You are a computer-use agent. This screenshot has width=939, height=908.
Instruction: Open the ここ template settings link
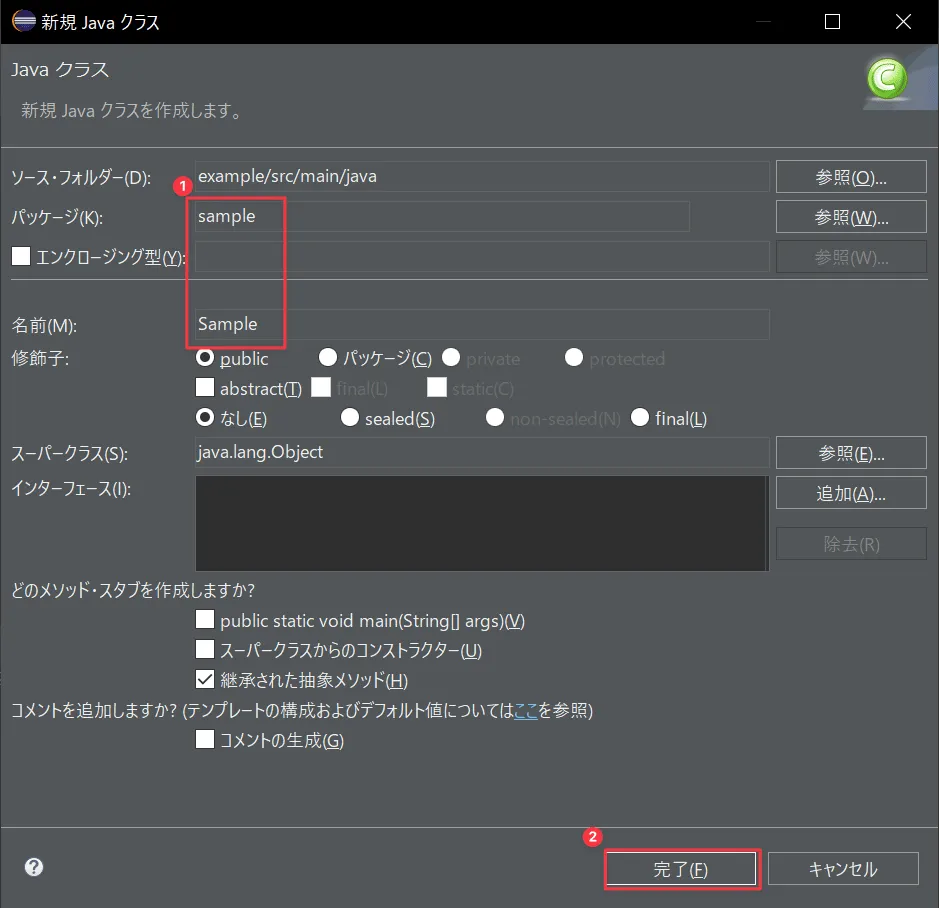pyautogui.click(x=526, y=710)
